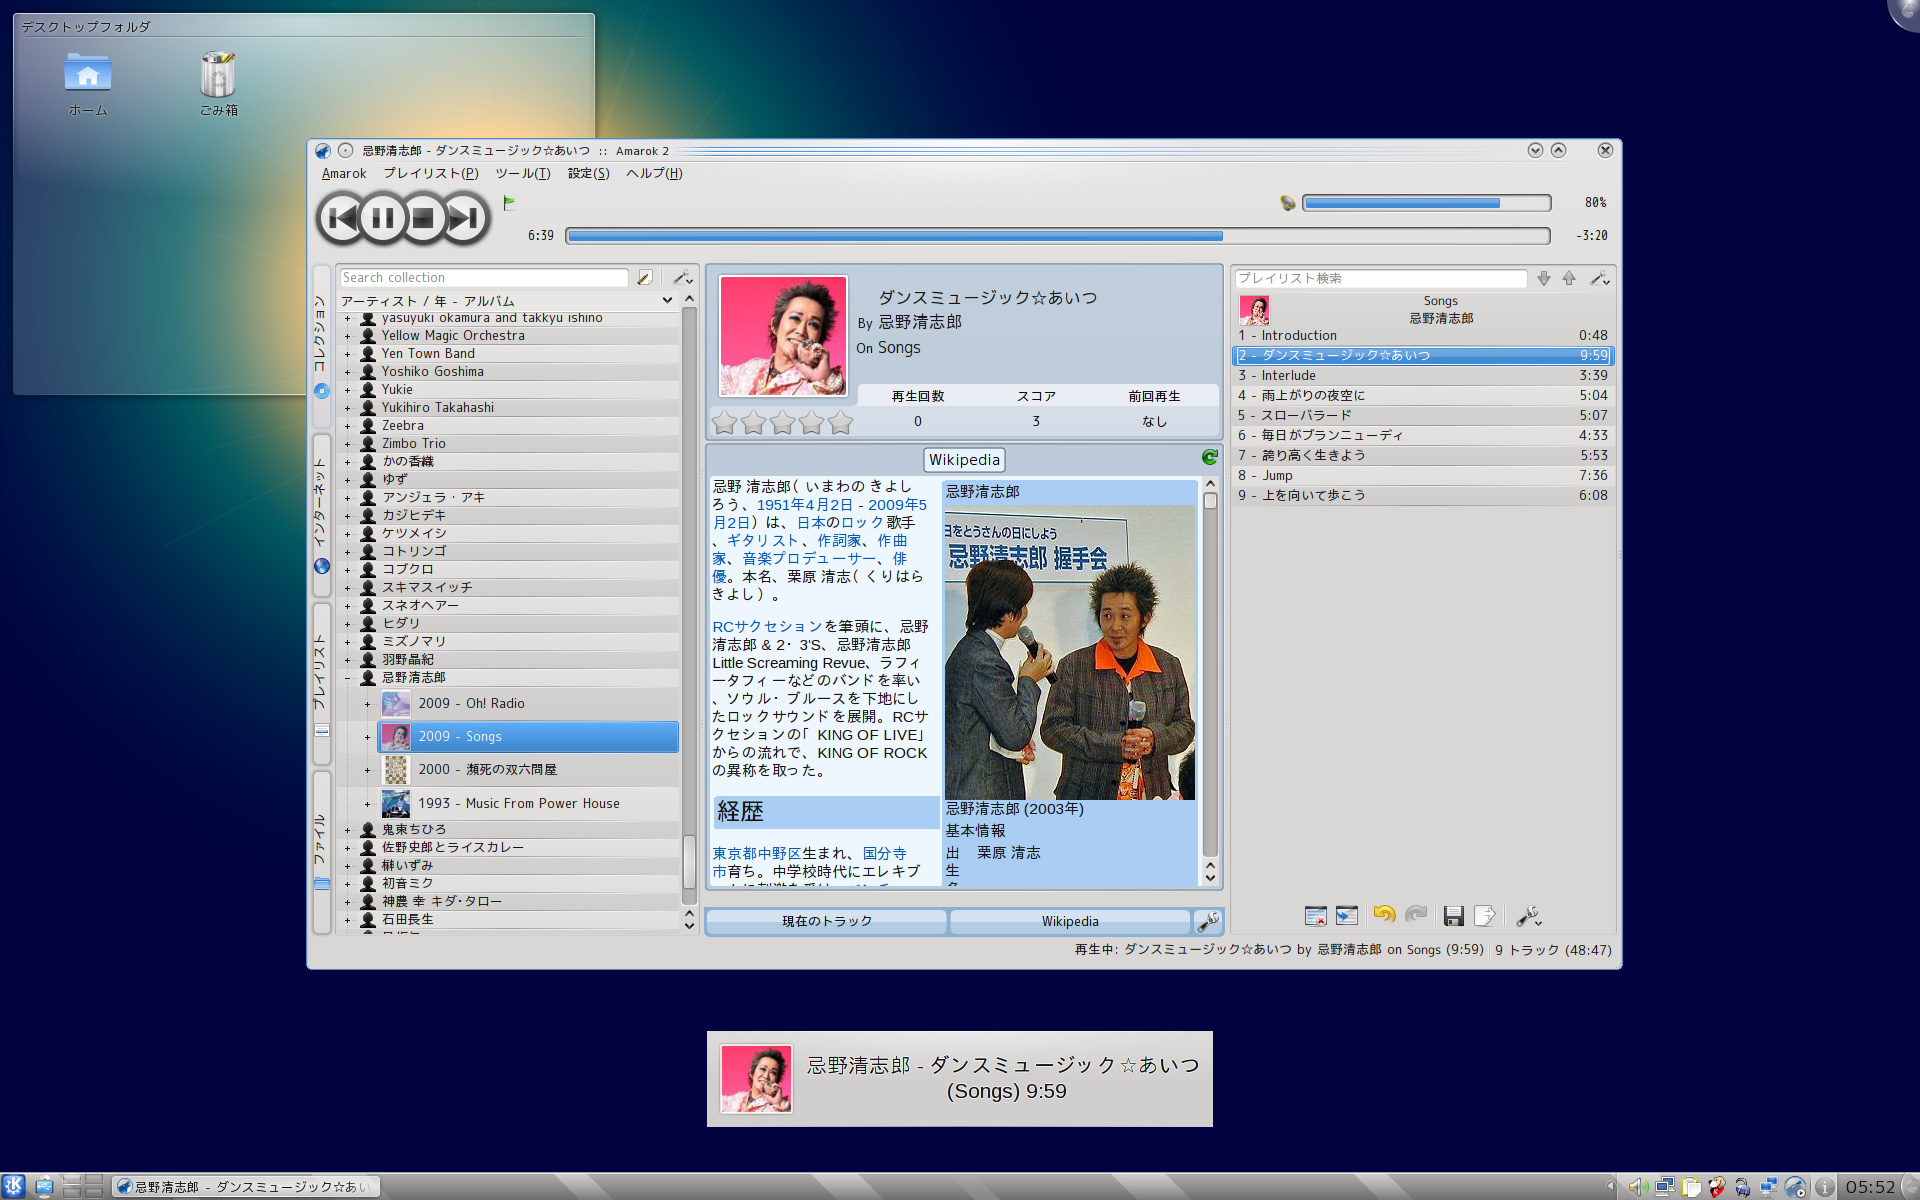This screenshot has height=1200, width=1920.
Task: Click the green bookmark flag icon
Action: pos(509,203)
